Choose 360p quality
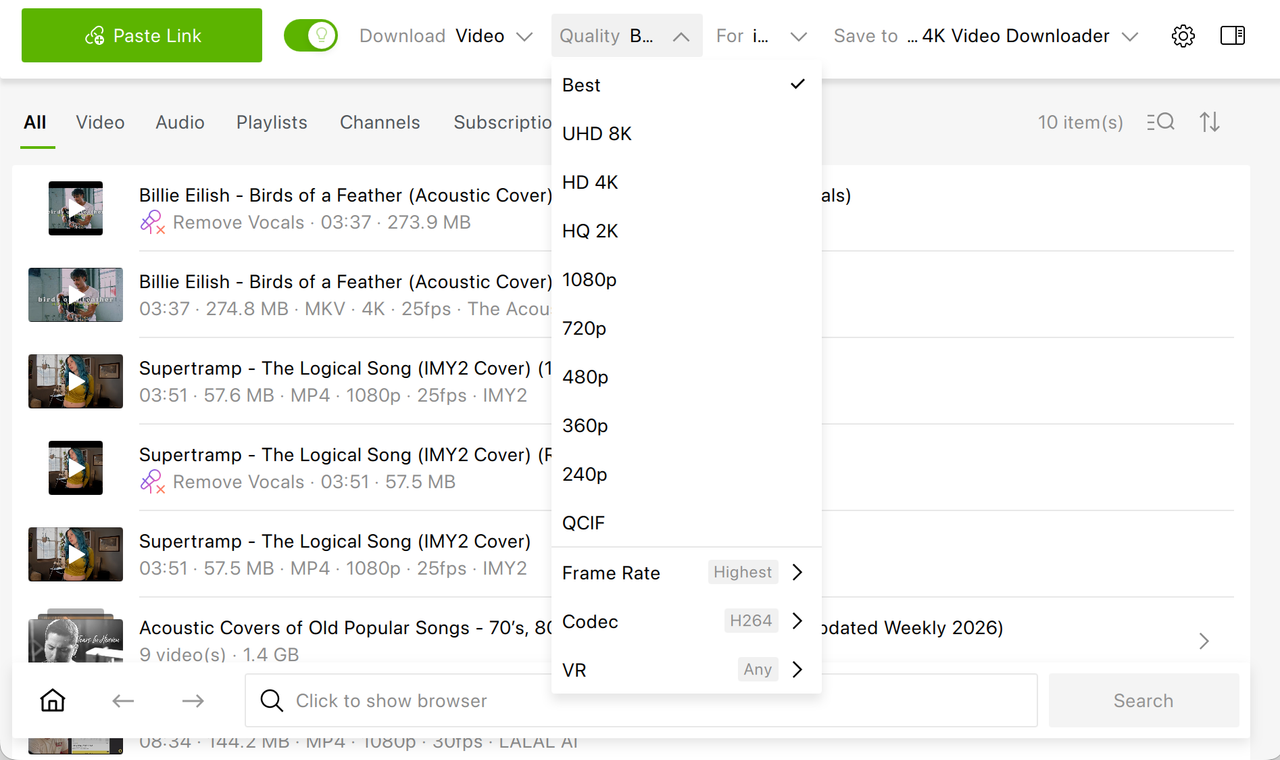 click(686, 426)
